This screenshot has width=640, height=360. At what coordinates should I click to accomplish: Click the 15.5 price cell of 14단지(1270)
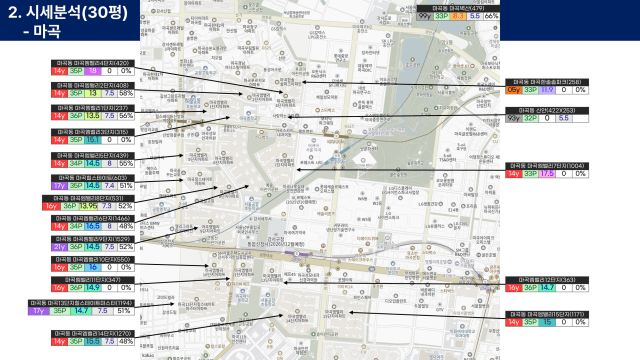[x=93, y=341]
